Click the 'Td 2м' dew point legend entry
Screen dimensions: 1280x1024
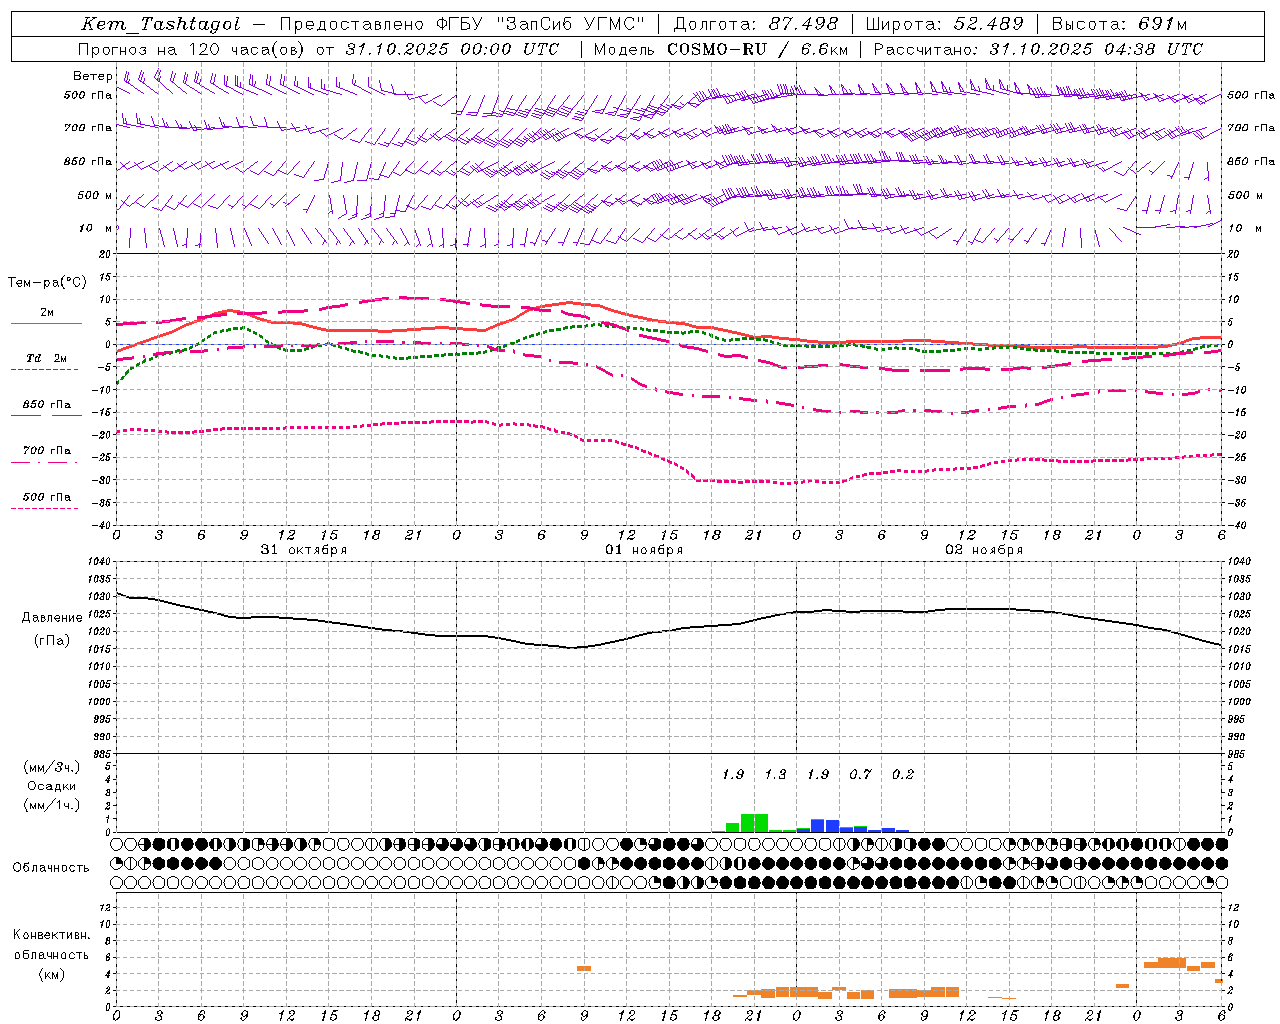47,358
